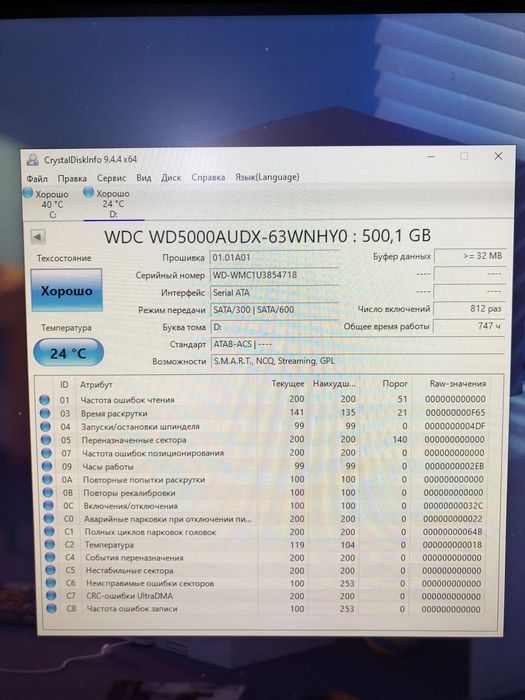The height and width of the screenshot is (700, 525).
Task: Click the status icon of attribute 01
Action: pyautogui.click(x=44, y=400)
